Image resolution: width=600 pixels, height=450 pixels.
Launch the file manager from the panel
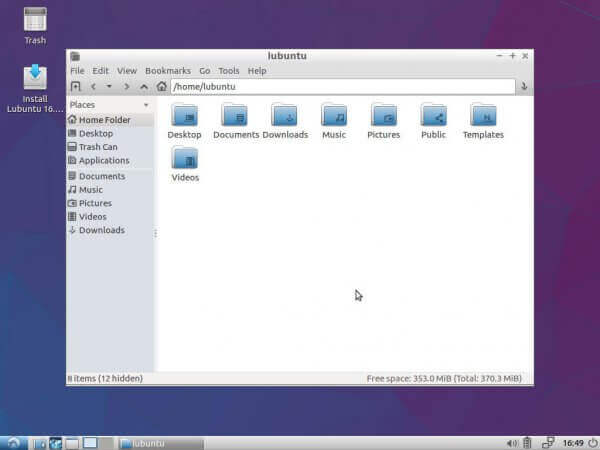pyautogui.click(x=39, y=443)
